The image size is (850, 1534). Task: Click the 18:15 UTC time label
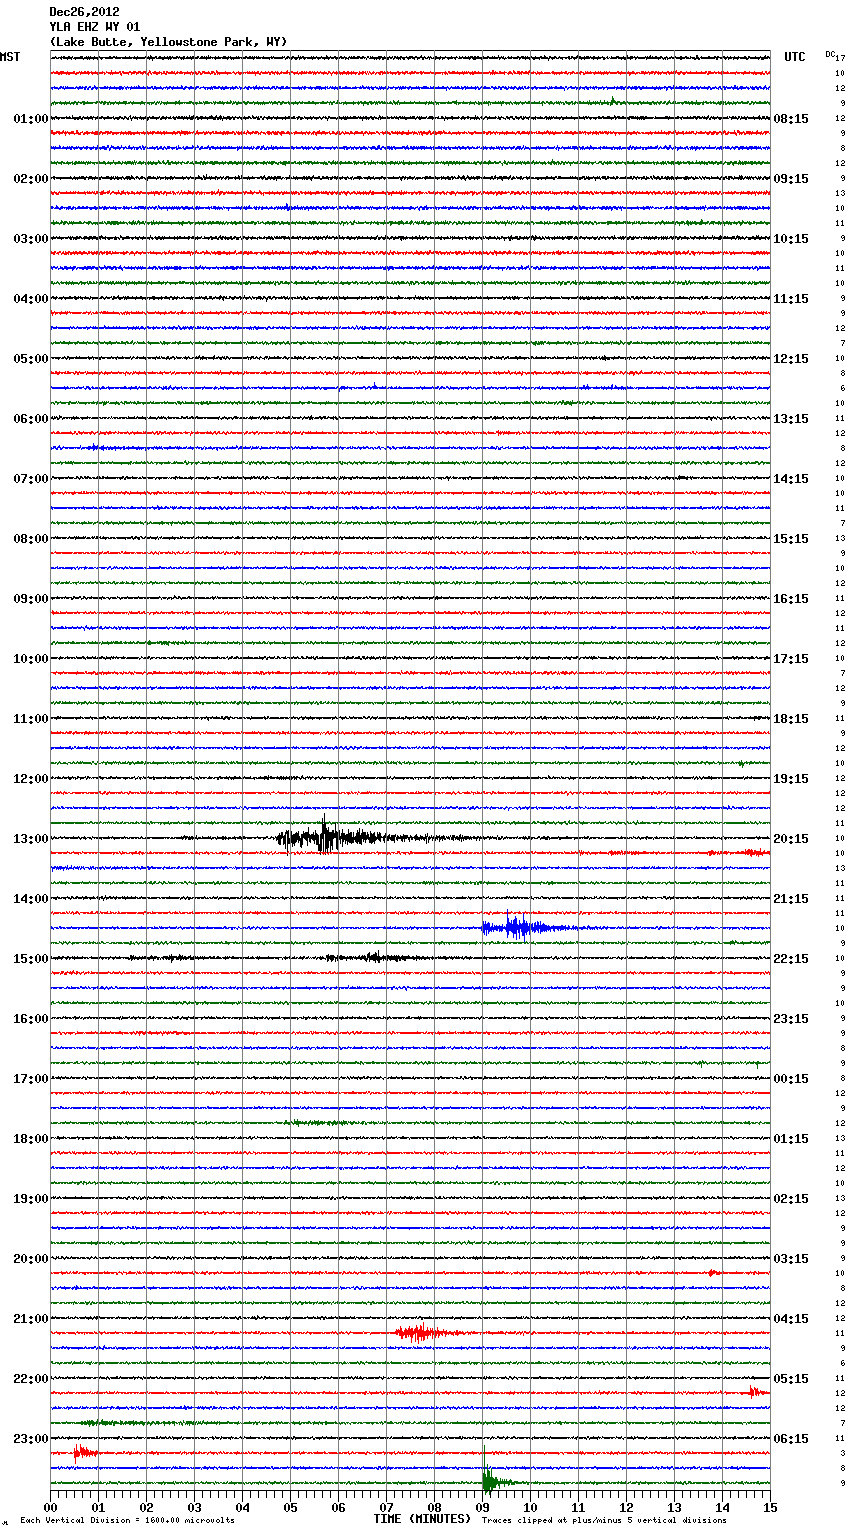coord(791,719)
